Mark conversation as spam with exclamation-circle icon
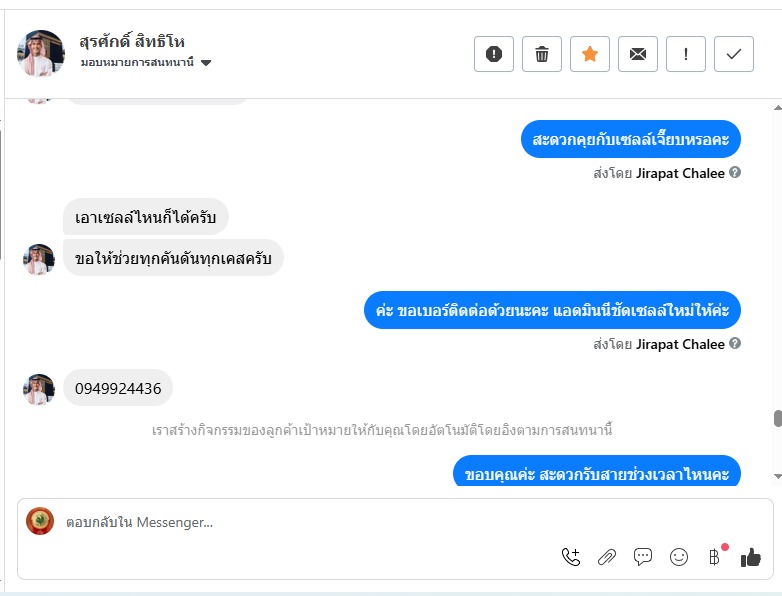This screenshot has height=596, width=782. [494, 54]
